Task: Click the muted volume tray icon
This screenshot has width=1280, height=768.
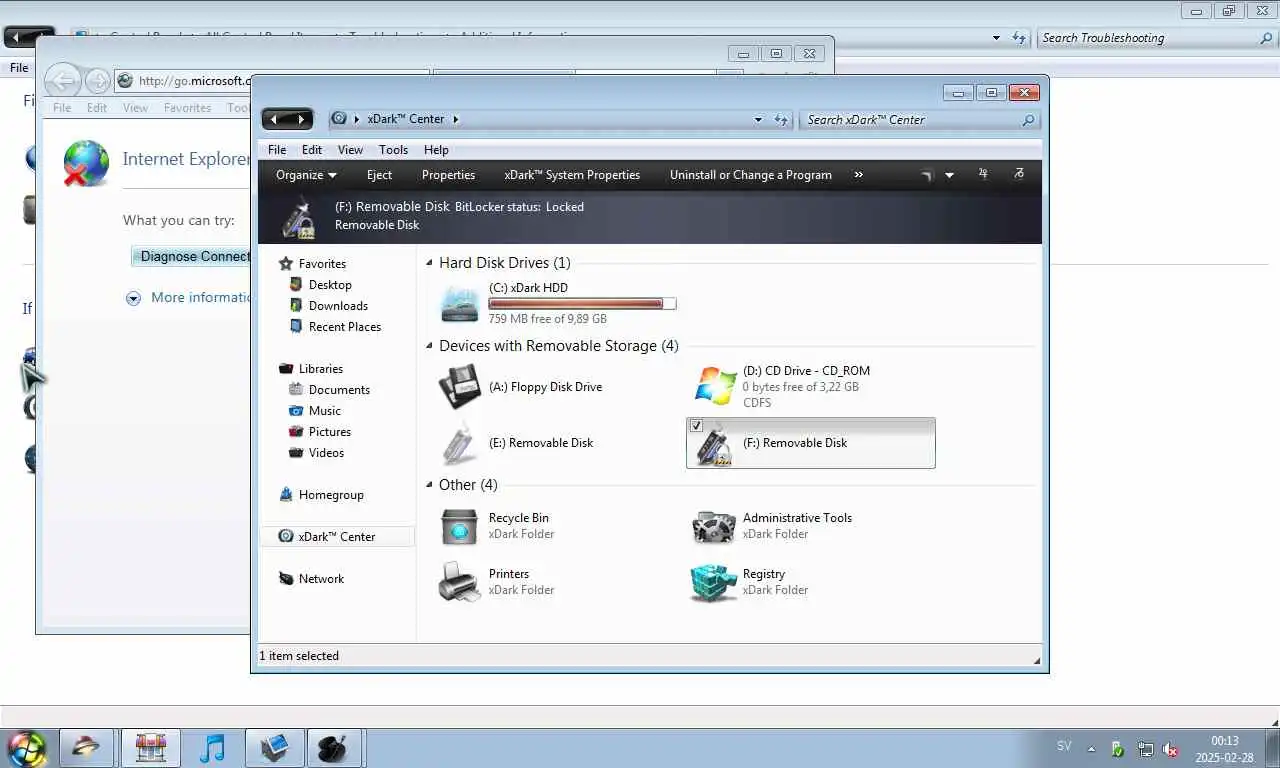Action: point(1171,749)
